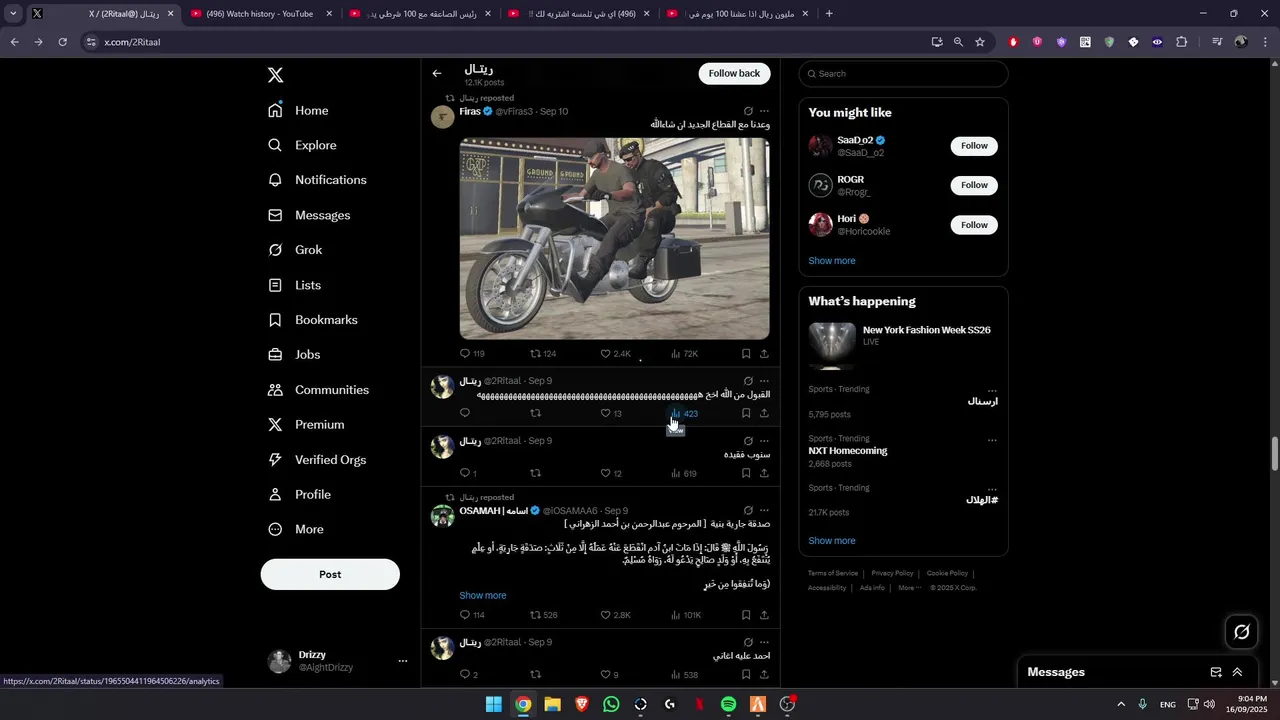
Task: Reload the page
Action: tap(63, 42)
